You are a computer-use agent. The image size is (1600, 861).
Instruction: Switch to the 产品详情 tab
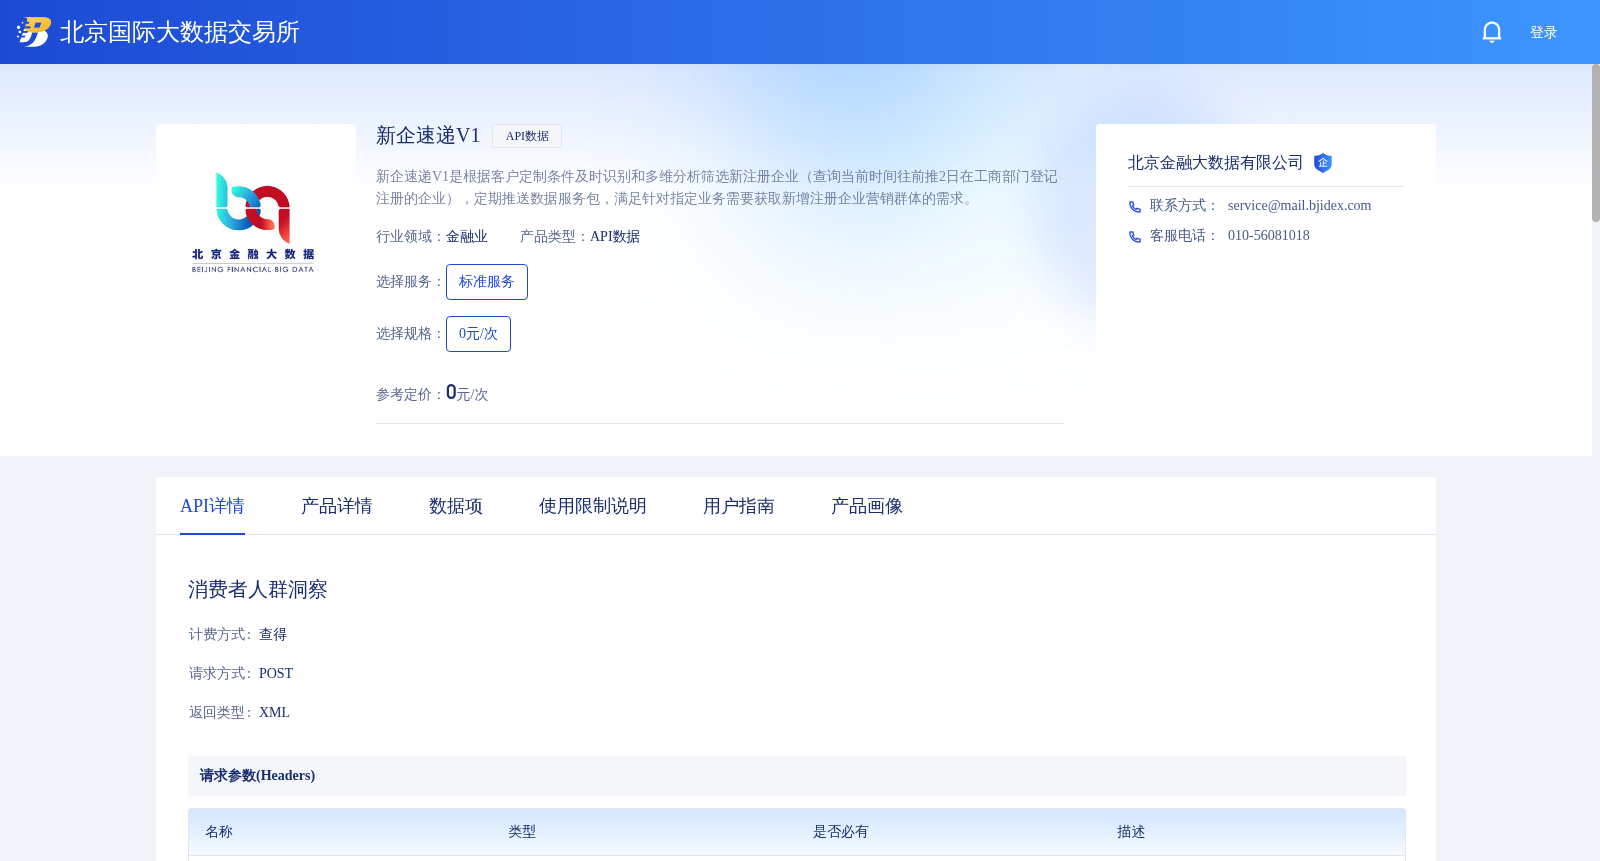[337, 506]
